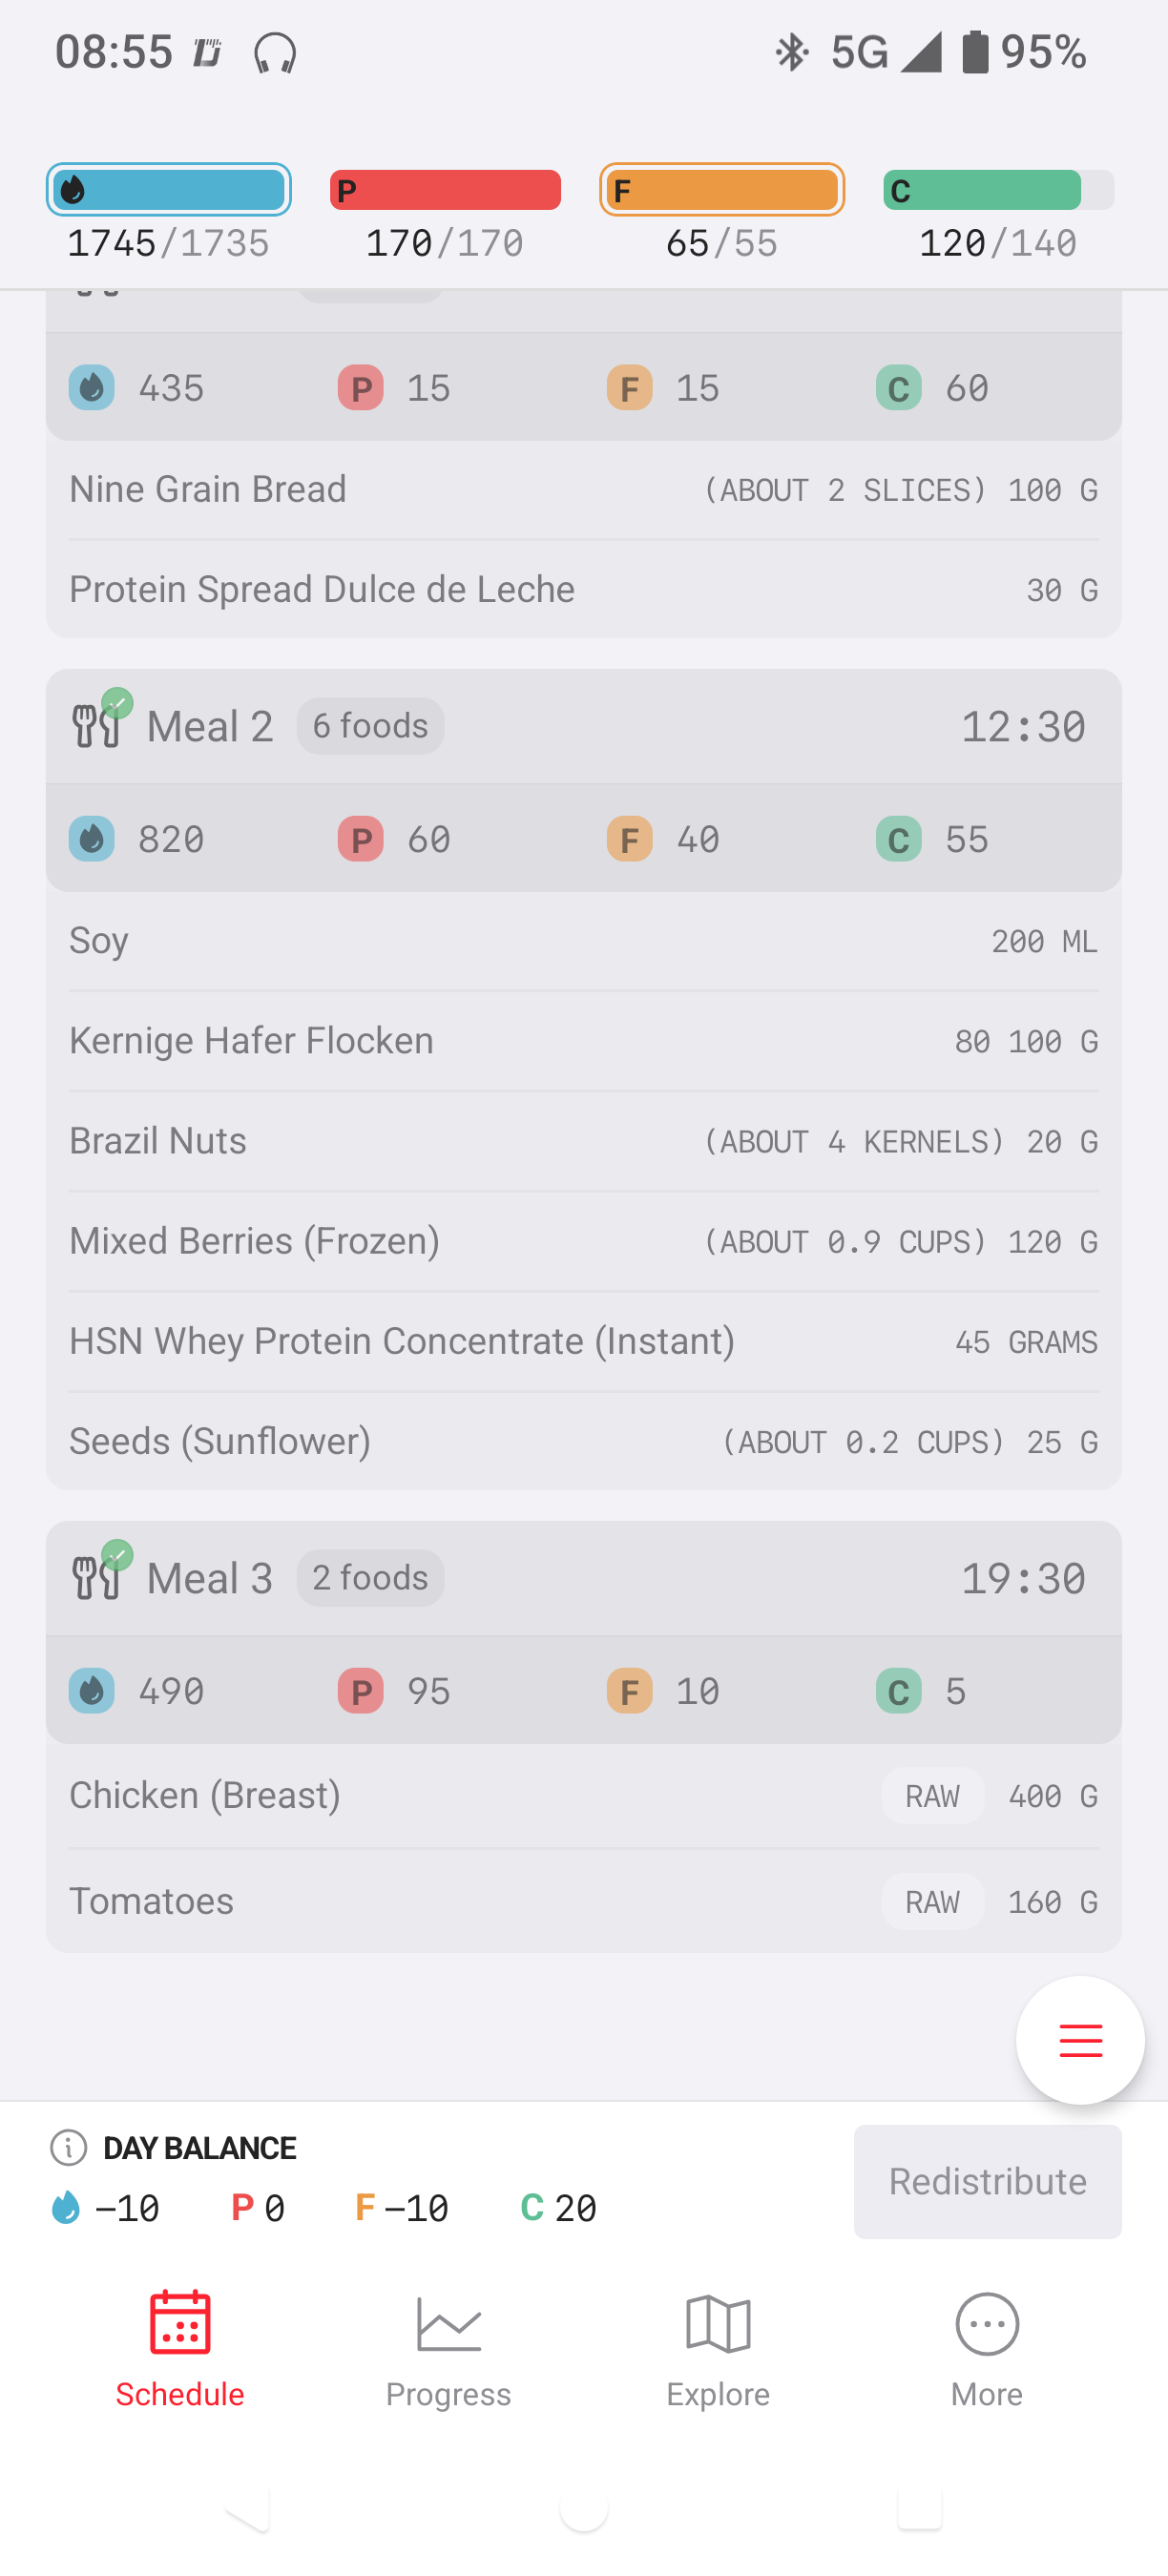
Task: Tap RAW tag on Tomatoes row
Action: [x=932, y=1902]
